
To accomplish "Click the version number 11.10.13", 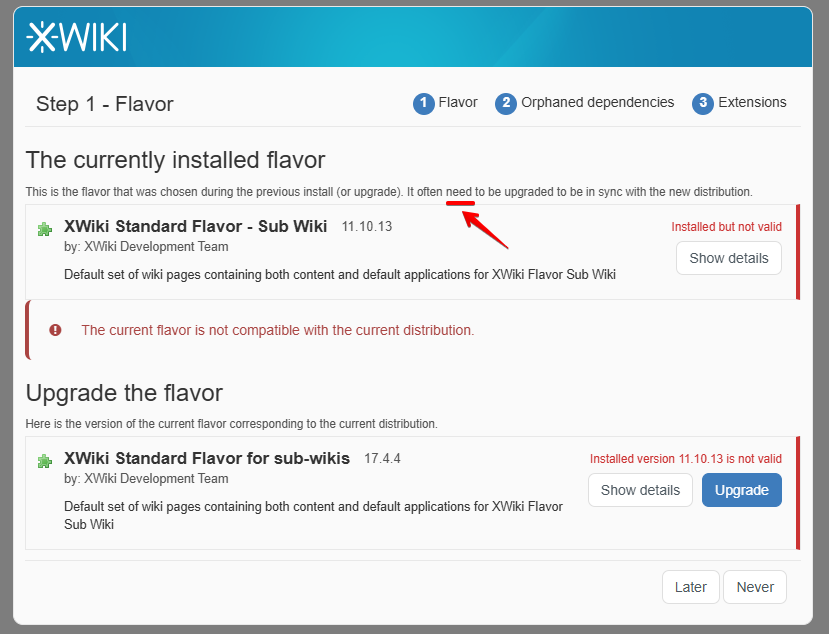I will point(367,227).
